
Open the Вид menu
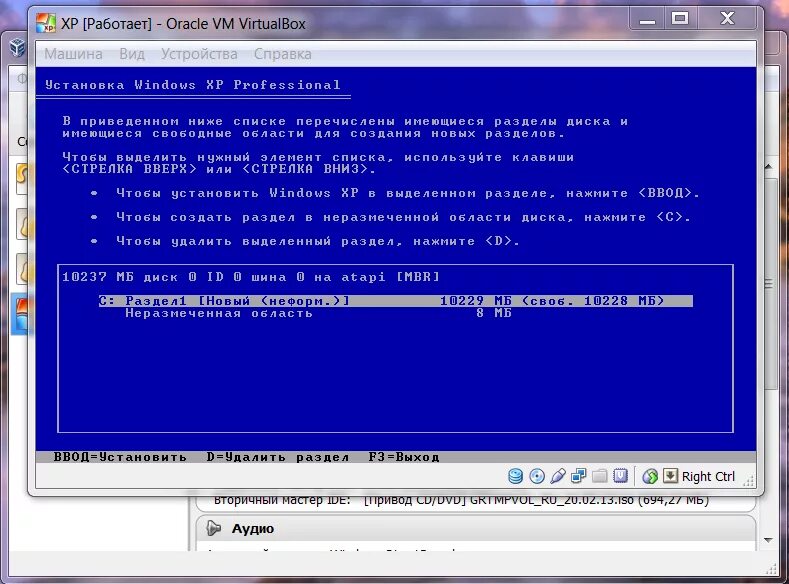pyautogui.click(x=132, y=54)
